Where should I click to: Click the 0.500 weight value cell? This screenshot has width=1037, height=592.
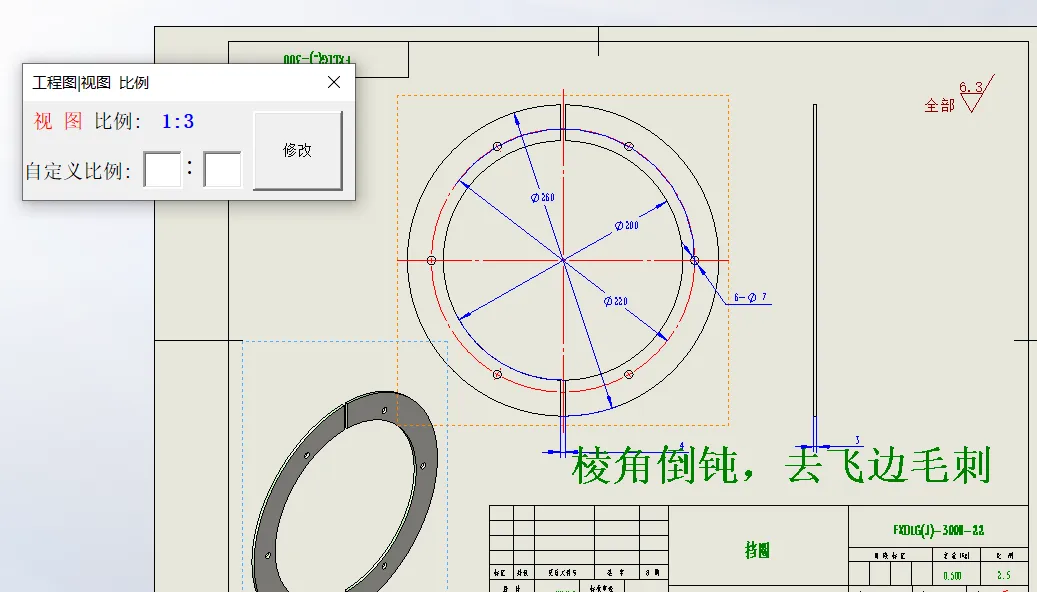tap(952, 575)
